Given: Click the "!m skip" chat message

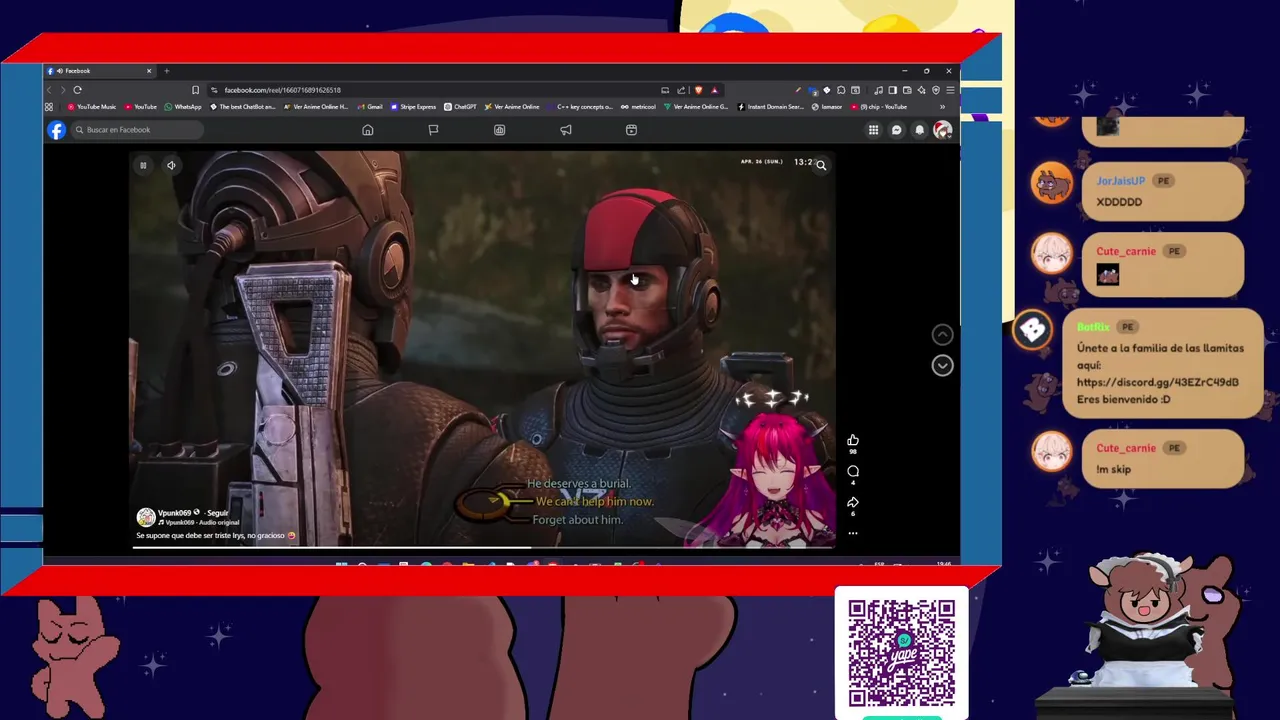Looking at the screenshot, I should click(1114, 469).
